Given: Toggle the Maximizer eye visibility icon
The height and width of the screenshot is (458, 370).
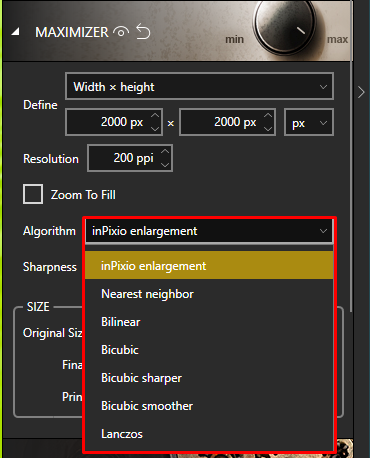Looking at the screenshot, I should (x=121, y=32).
